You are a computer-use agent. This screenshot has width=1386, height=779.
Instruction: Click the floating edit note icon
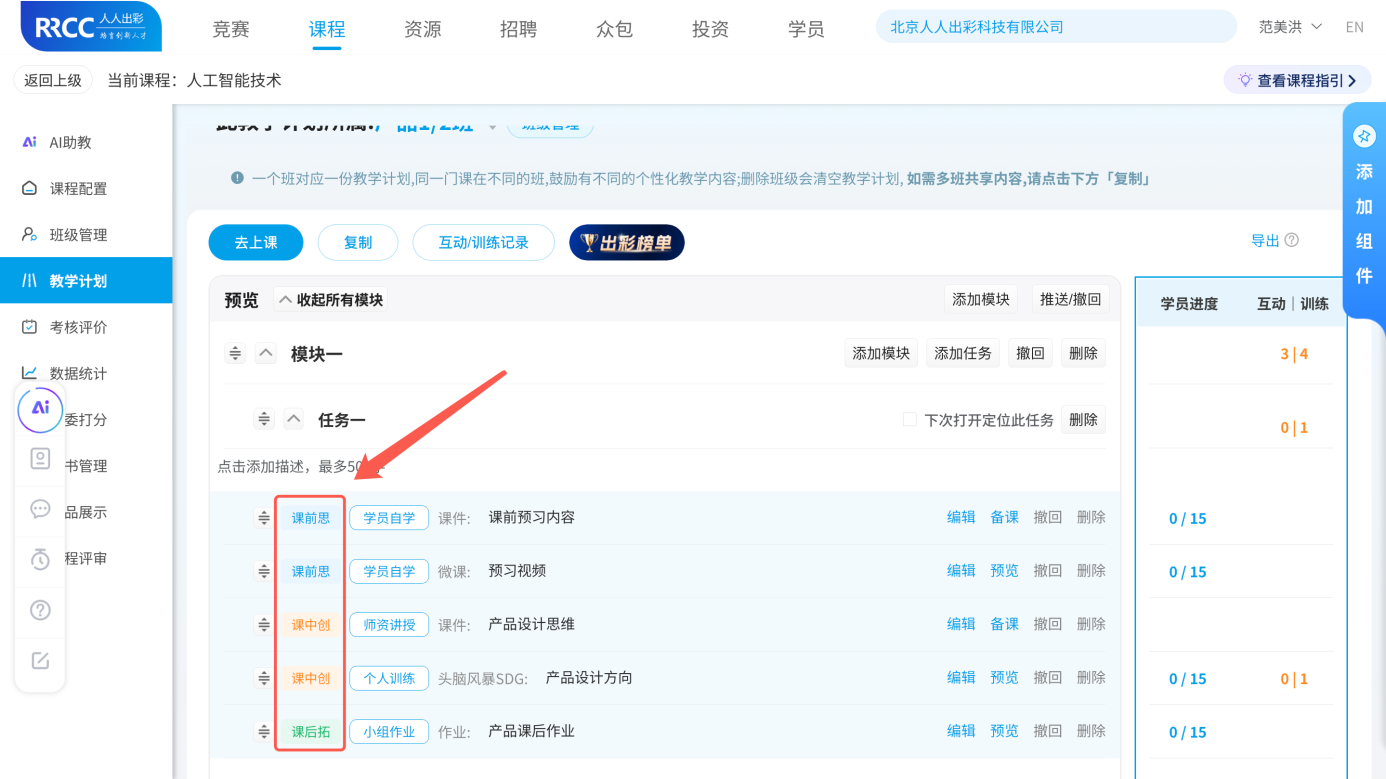40,661
